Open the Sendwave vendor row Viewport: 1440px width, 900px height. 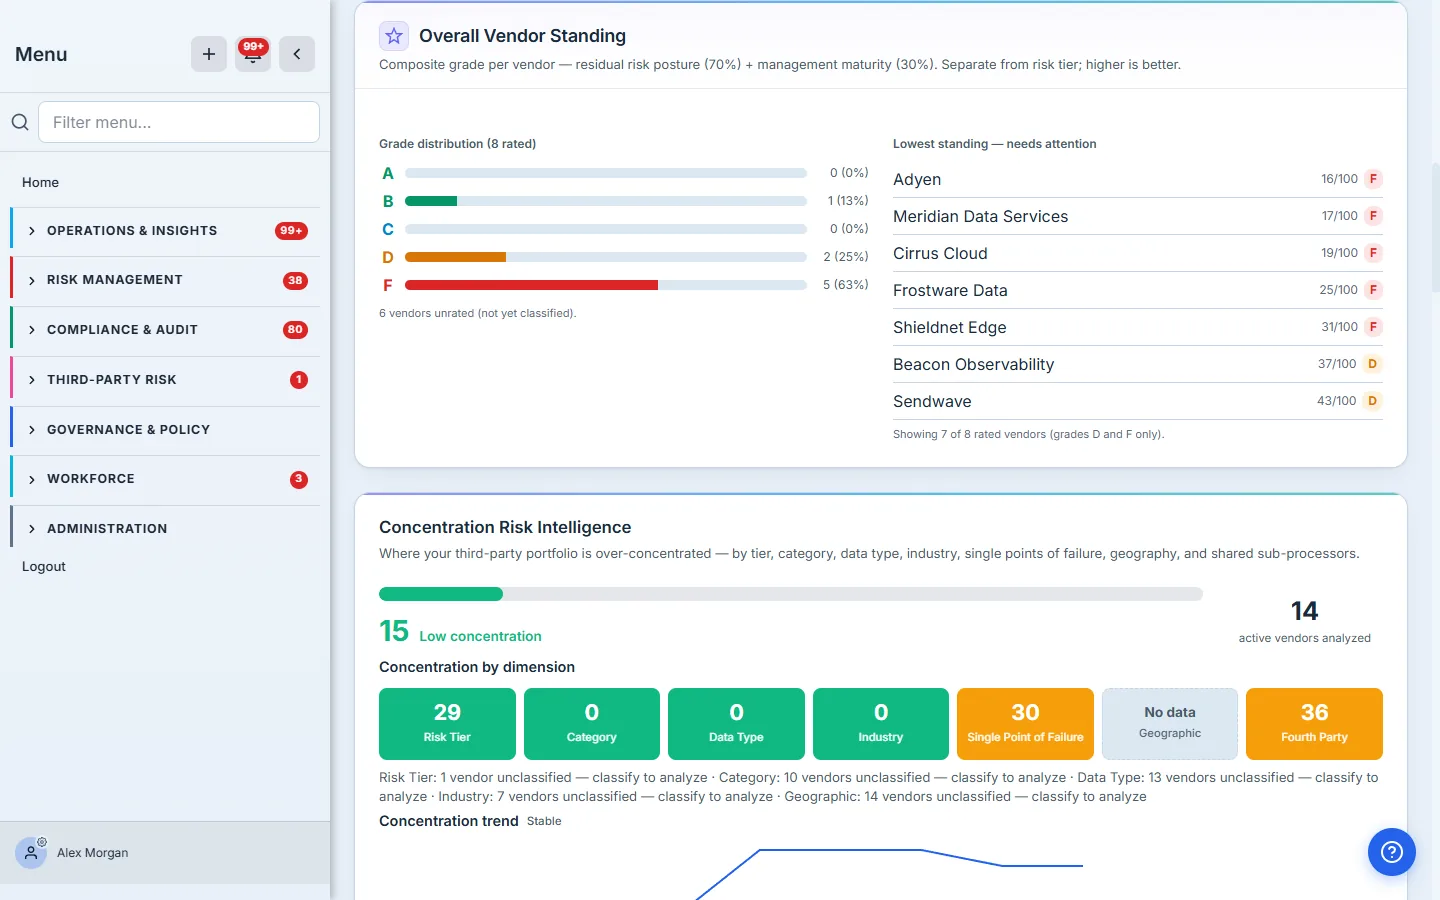[x=1138, y=401]
